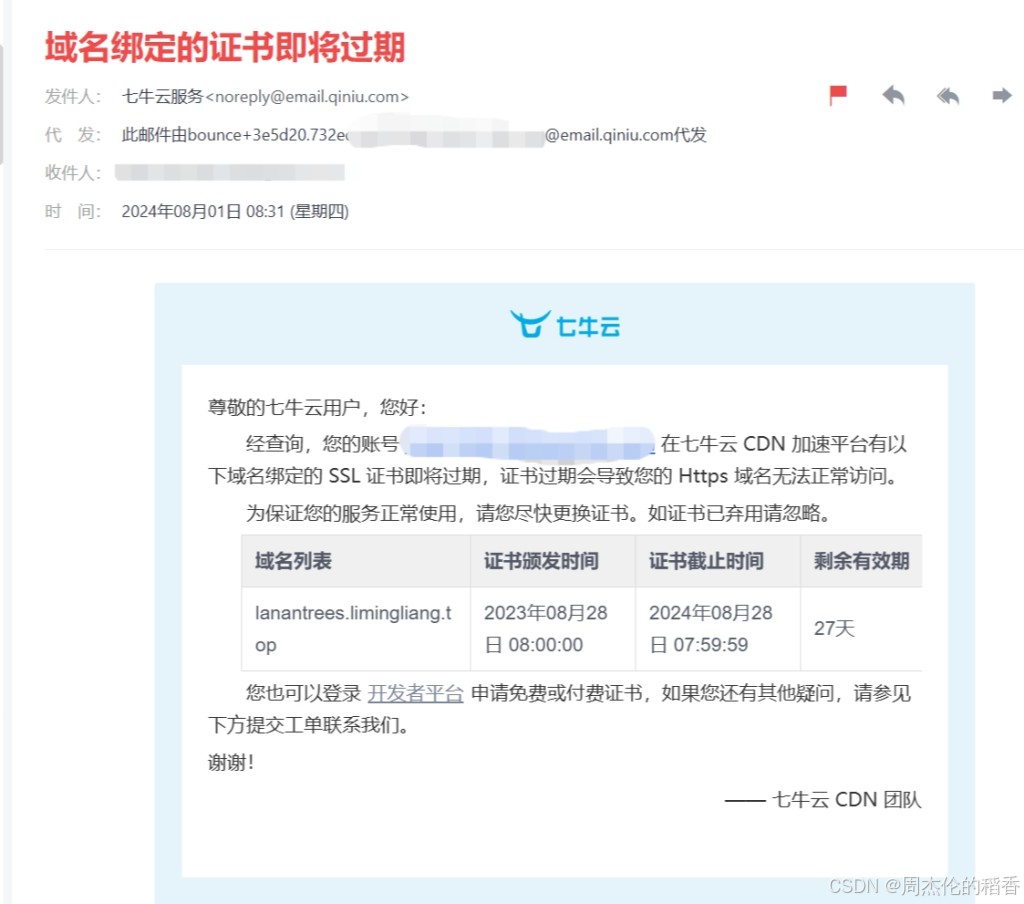Viewport: 1024px width, 904px height.
Task: Click the 收件人 label
Action: click(x=72, y=172)
